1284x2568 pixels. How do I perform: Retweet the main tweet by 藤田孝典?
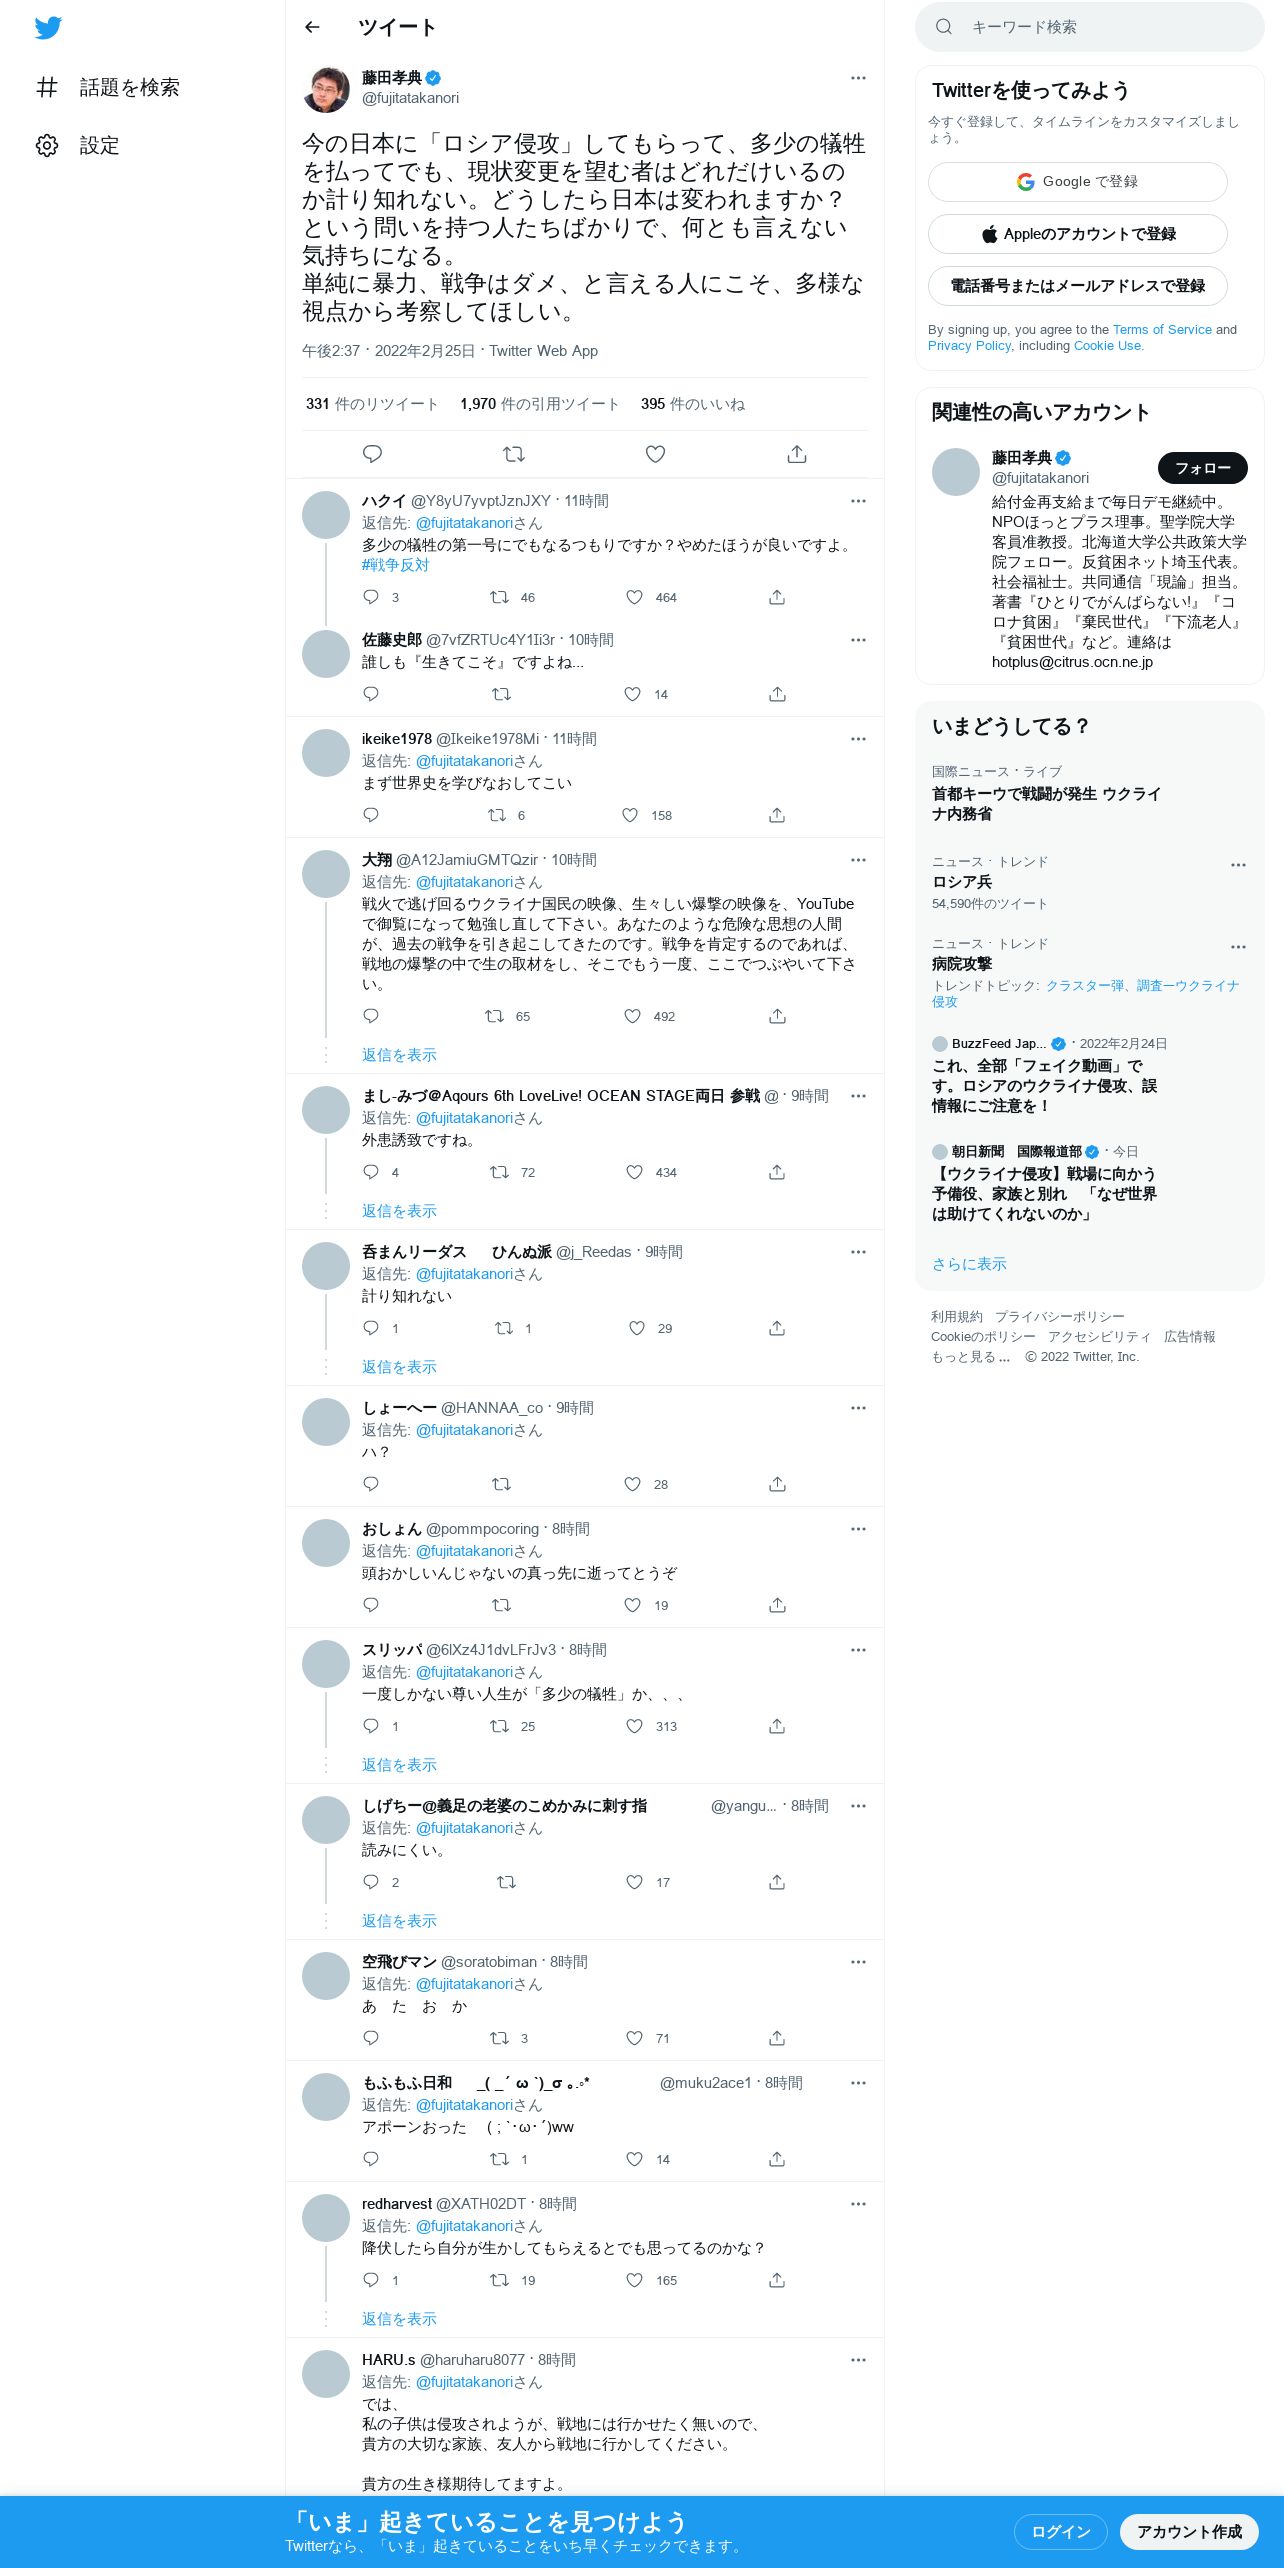pyautogui.click(x=514, y=454)
